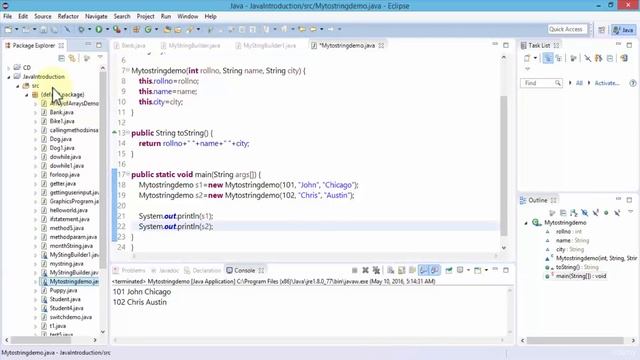Open the Source menu
This screenshot has width=640, height=360.
click(43, 16)
